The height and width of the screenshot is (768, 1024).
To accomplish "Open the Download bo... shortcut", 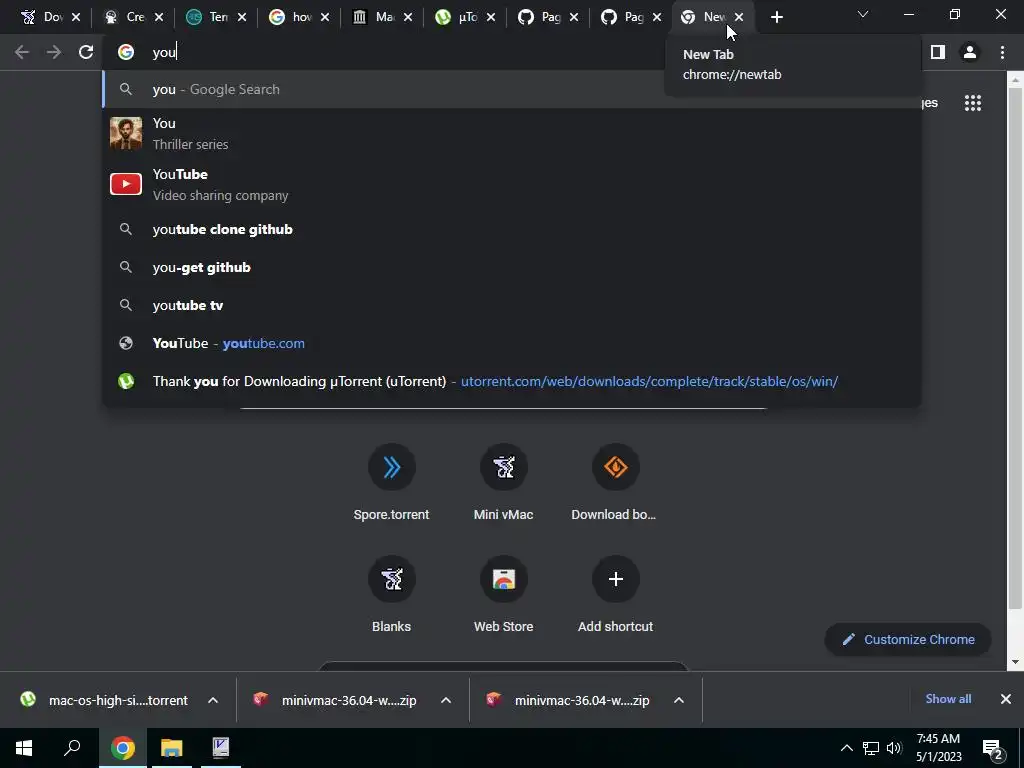I will (x=615, y=482).
